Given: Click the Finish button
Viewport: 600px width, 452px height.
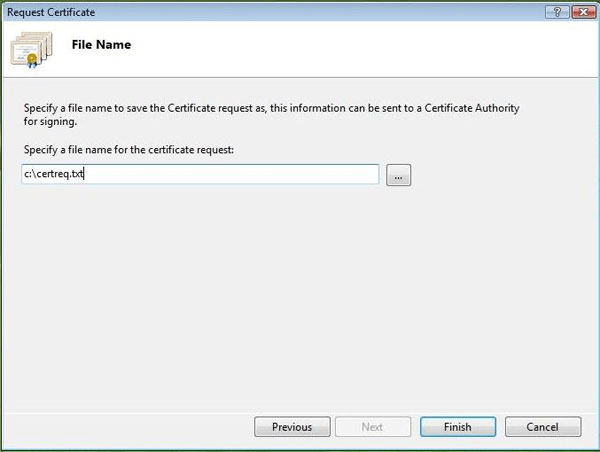Looking at the screenshot, I should pyautogui.click(x=458, y=427).
